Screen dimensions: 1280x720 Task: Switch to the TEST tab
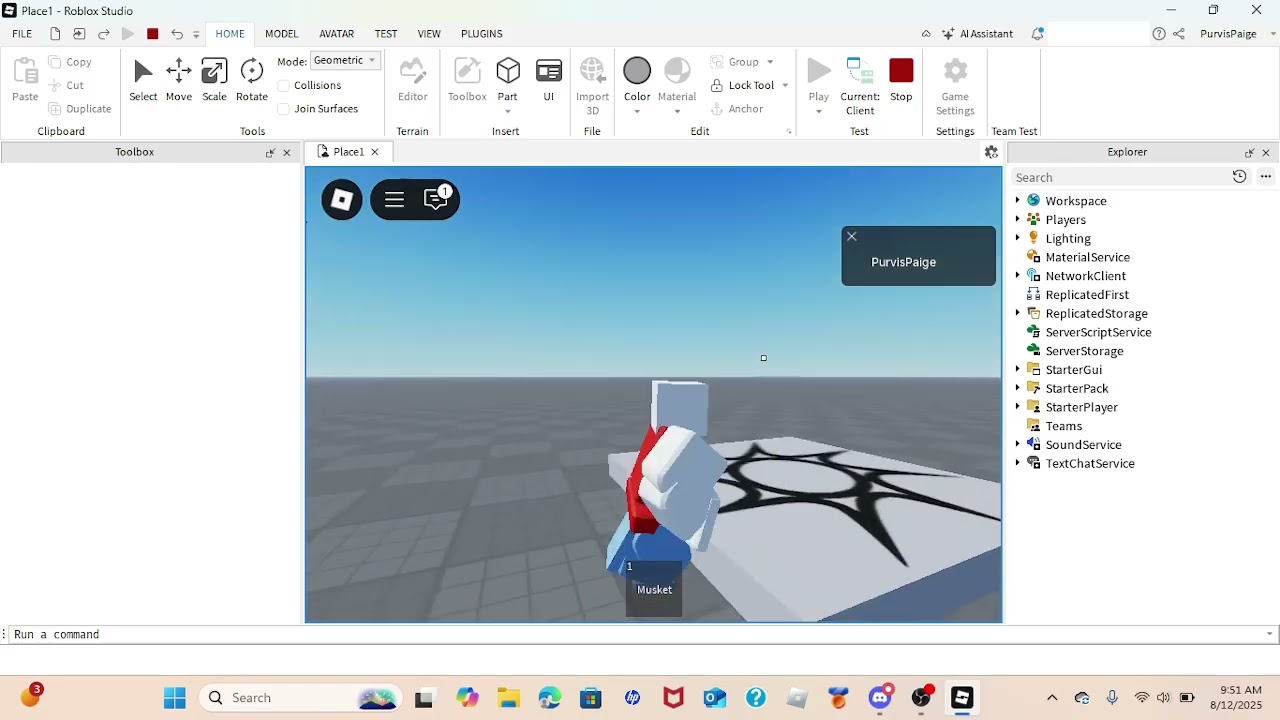(386, 34)
